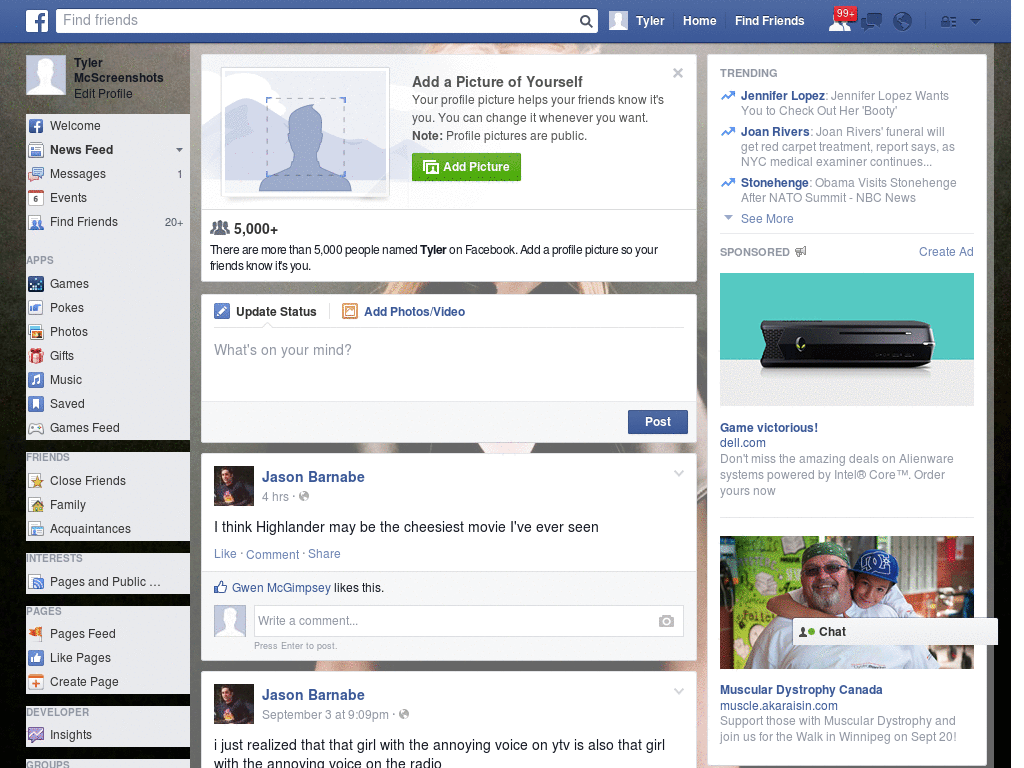1024x768 pixels.
Task: Click Edit Profile link
Action: point(103,93)
